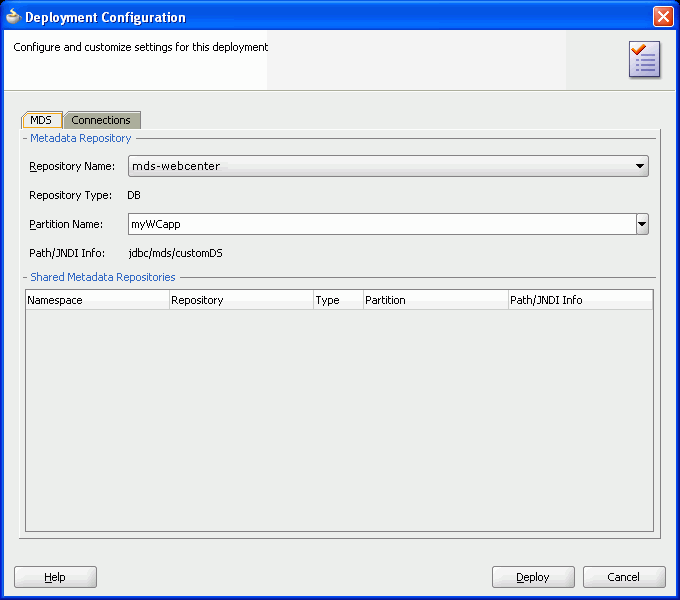Viewport: 680px width, 600px height.
Task: Click the Shared Metadata Repositories heading
Action: [103, 277]
